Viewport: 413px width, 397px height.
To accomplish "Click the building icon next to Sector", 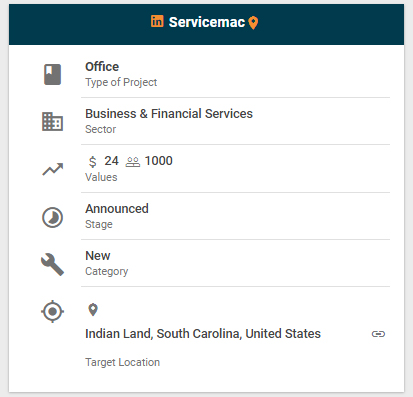I will (52, 122).
